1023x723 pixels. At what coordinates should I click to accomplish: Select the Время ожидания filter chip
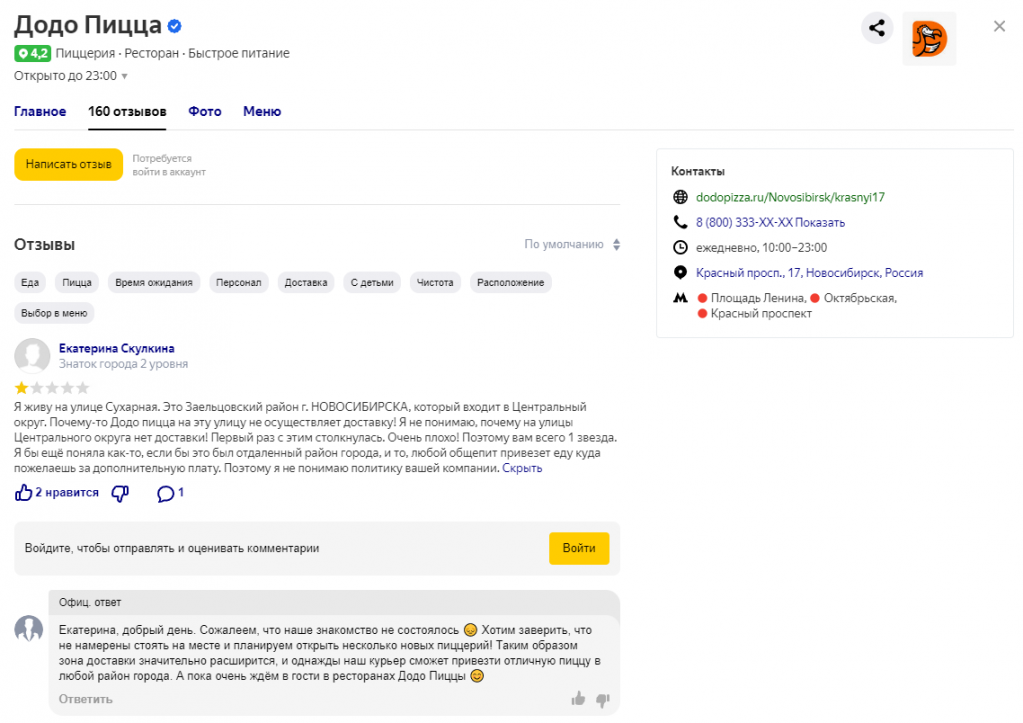point(154,283)
